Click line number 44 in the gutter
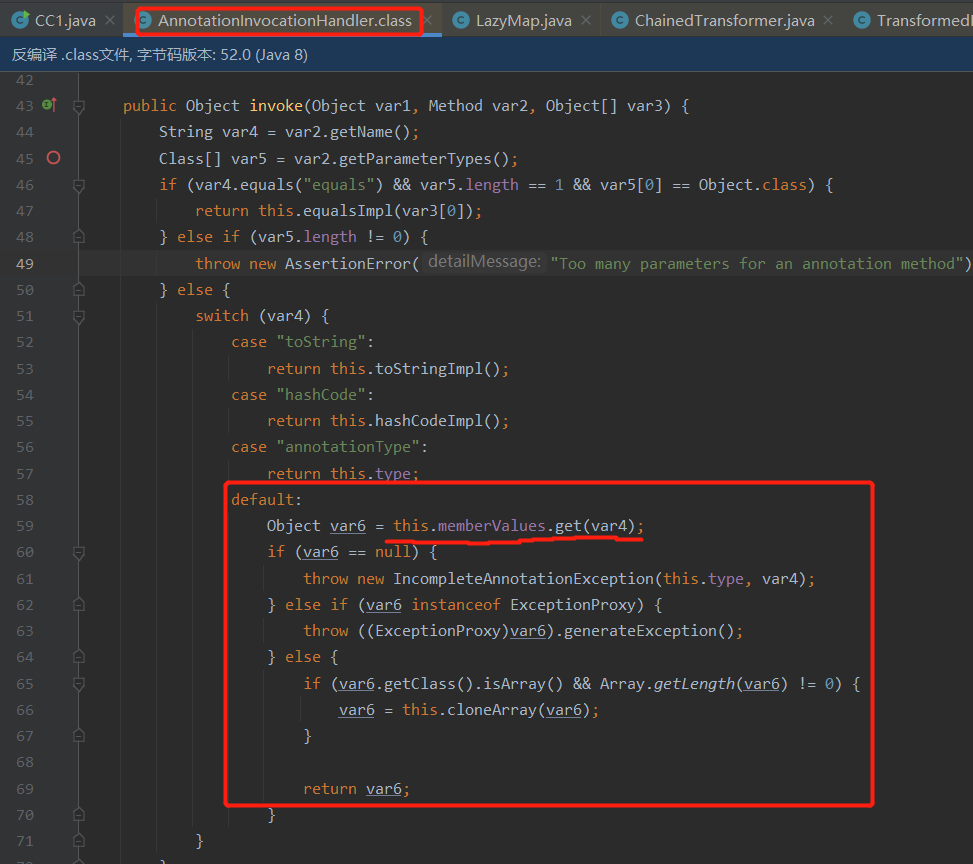The image size is (973, 864). (25, 132)
